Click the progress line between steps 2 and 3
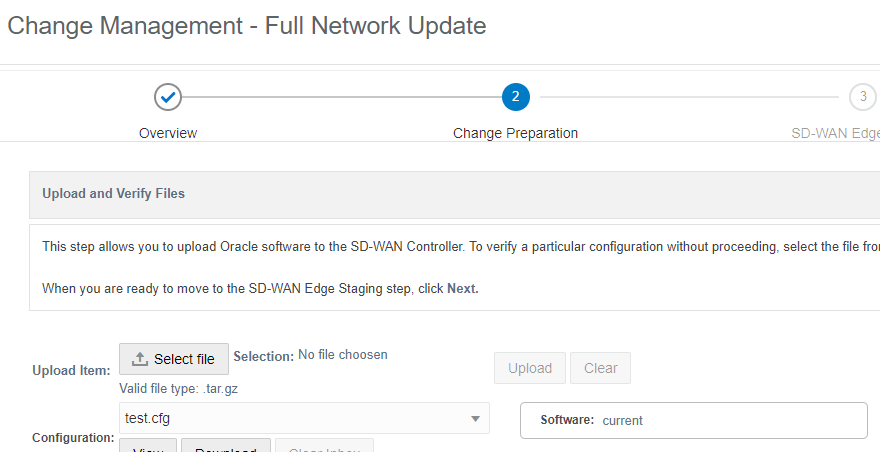 click(x=688, y=97)
